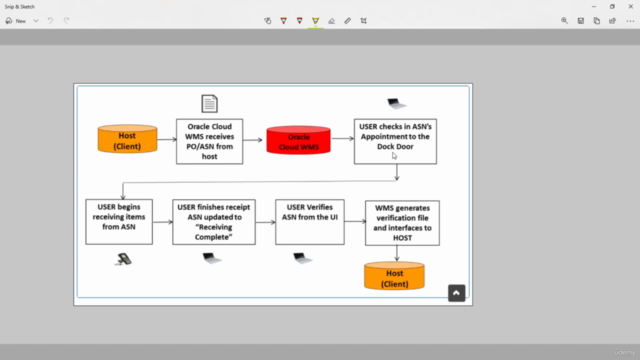Undo the last annotation

coord(50,20)
